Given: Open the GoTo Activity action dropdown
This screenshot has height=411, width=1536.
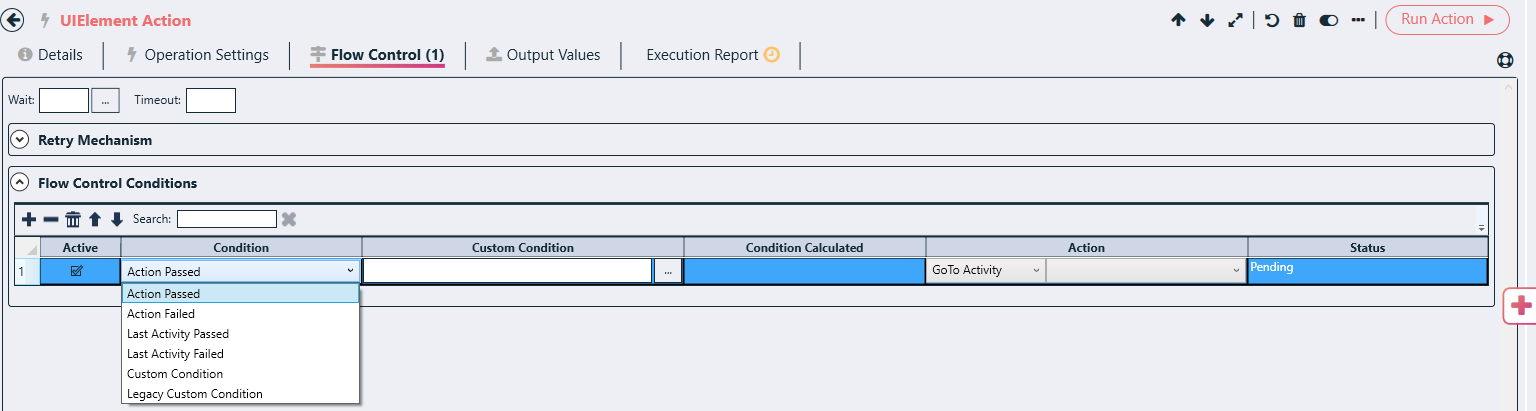Looking at the screenshot, I should (x=986, y=270).
